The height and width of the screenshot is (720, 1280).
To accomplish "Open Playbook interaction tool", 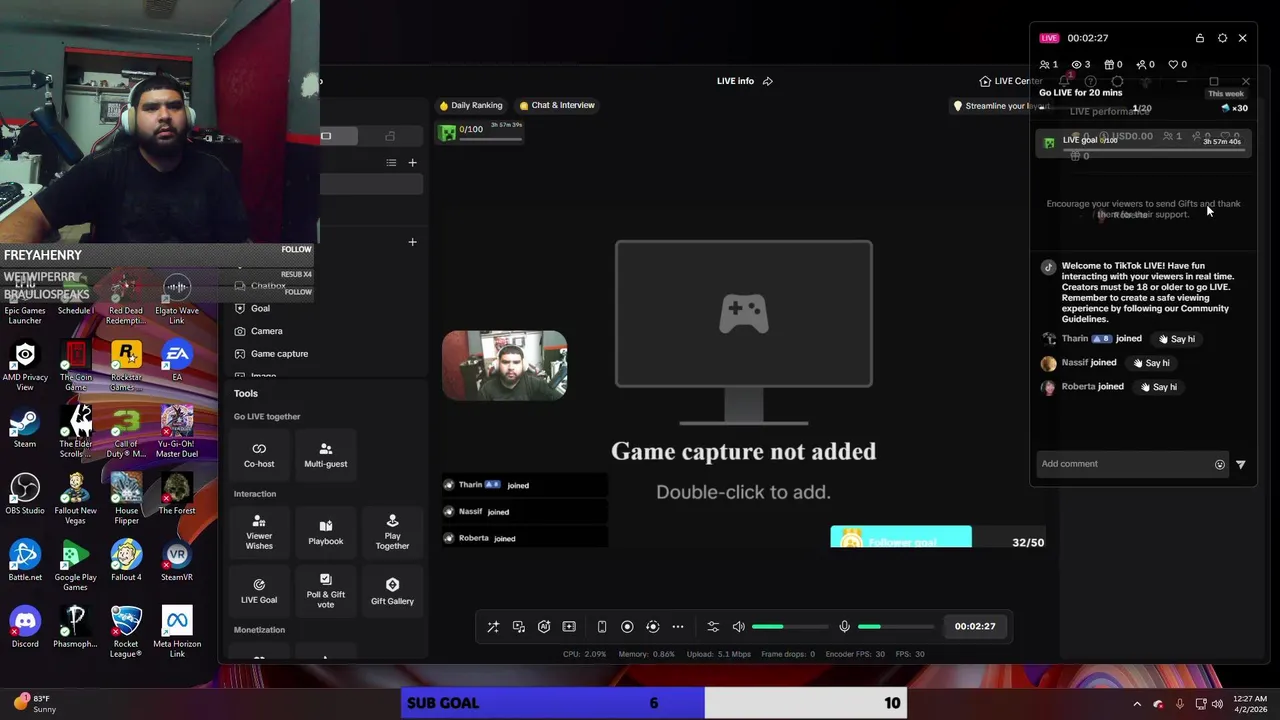I will pos(326,532).
